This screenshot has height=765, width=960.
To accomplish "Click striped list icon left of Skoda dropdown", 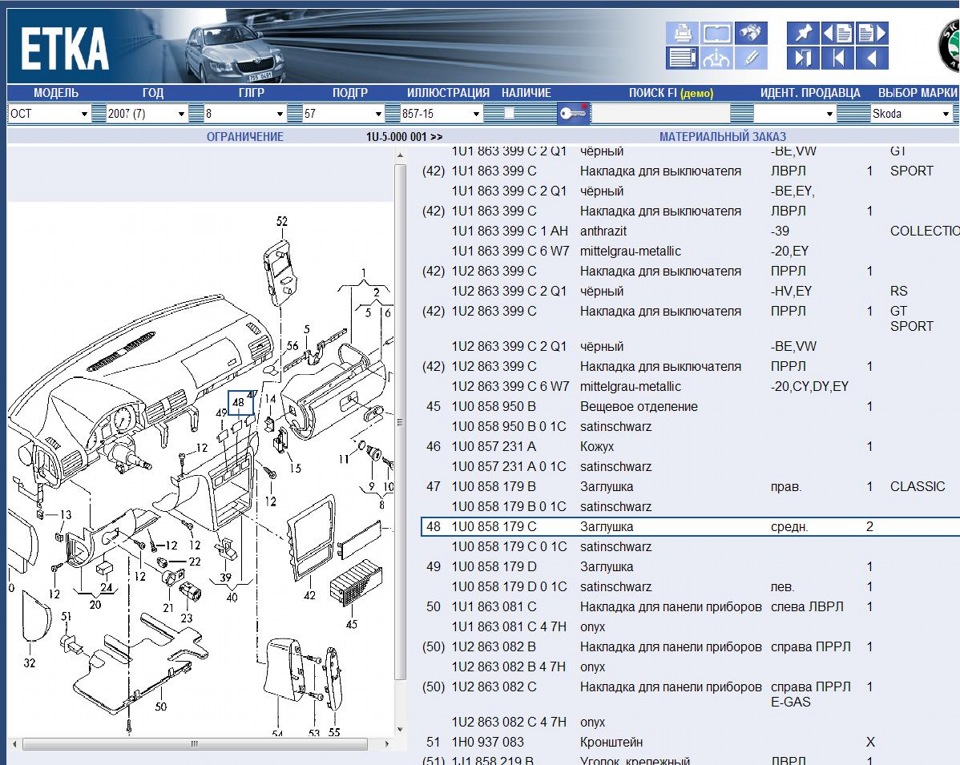I will click(853, 113).
